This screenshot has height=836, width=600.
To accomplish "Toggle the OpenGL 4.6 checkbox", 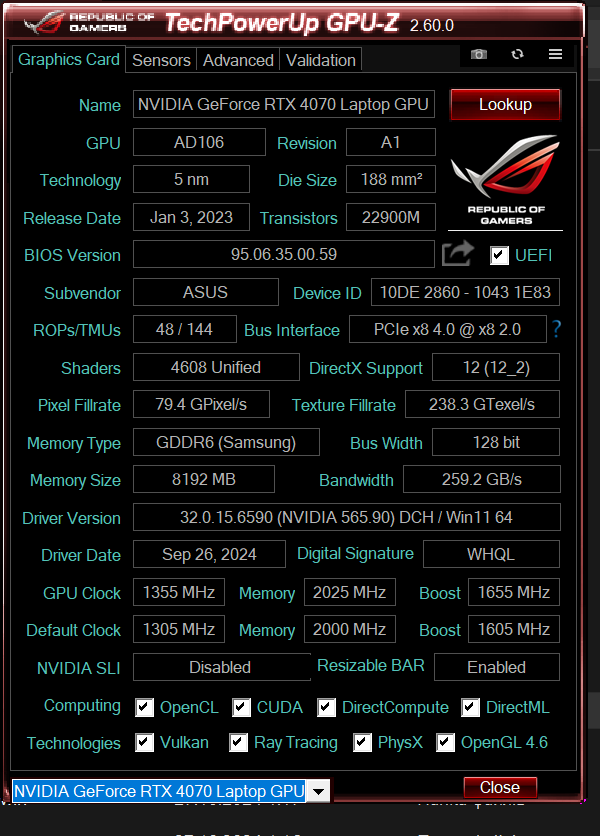I will coord(445,742).
